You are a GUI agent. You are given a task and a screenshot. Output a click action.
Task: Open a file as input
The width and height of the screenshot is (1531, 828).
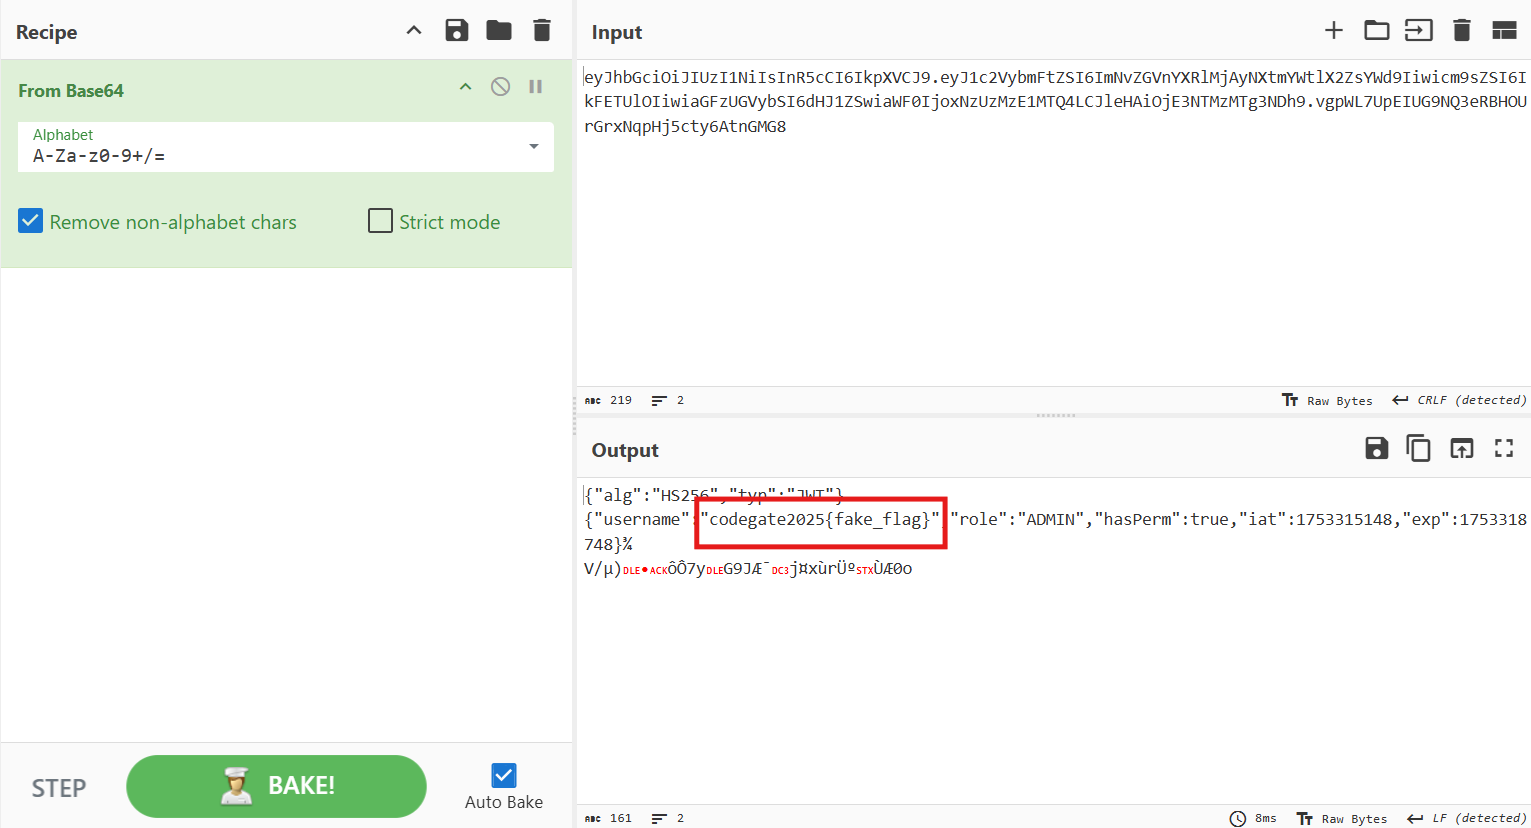(x=1419, y=31)
